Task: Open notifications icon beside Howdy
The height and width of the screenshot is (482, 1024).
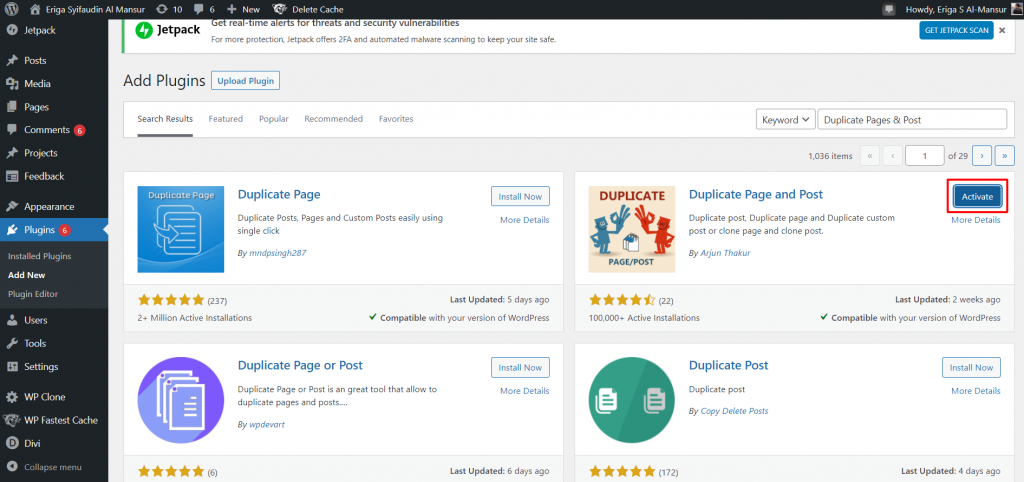Action: tap(888, 9)
